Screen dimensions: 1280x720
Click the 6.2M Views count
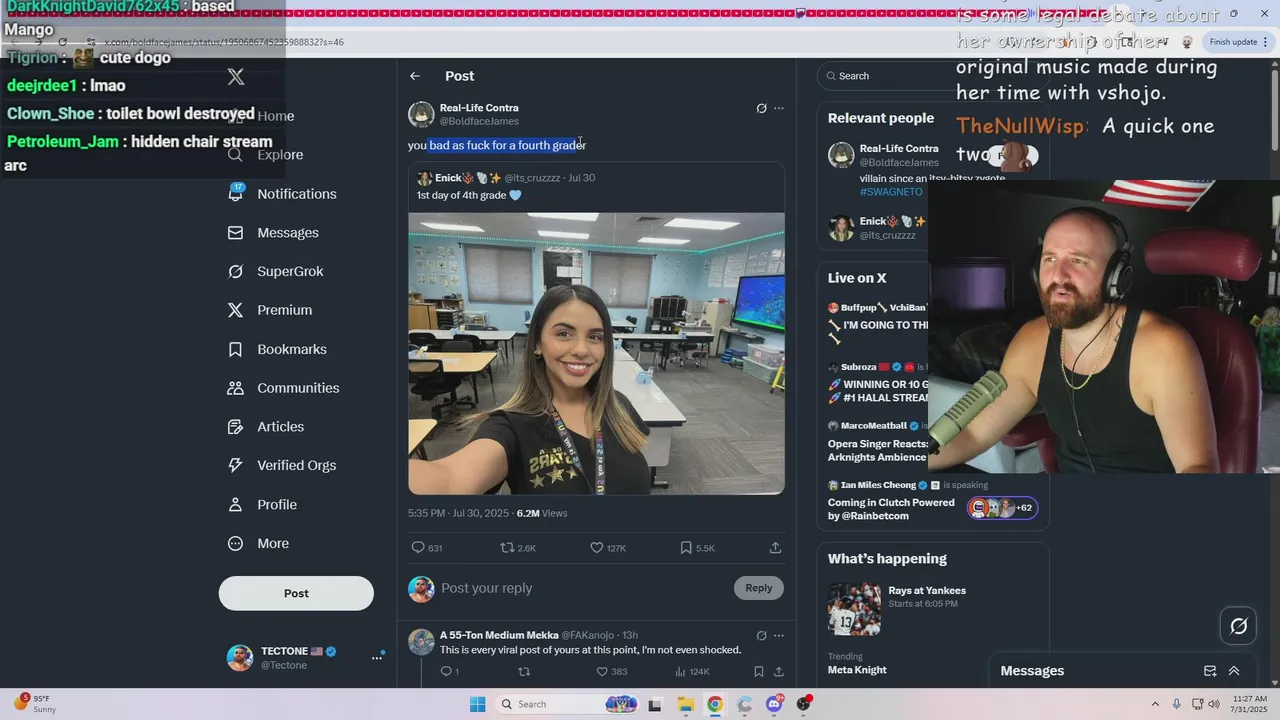[542, 513]
